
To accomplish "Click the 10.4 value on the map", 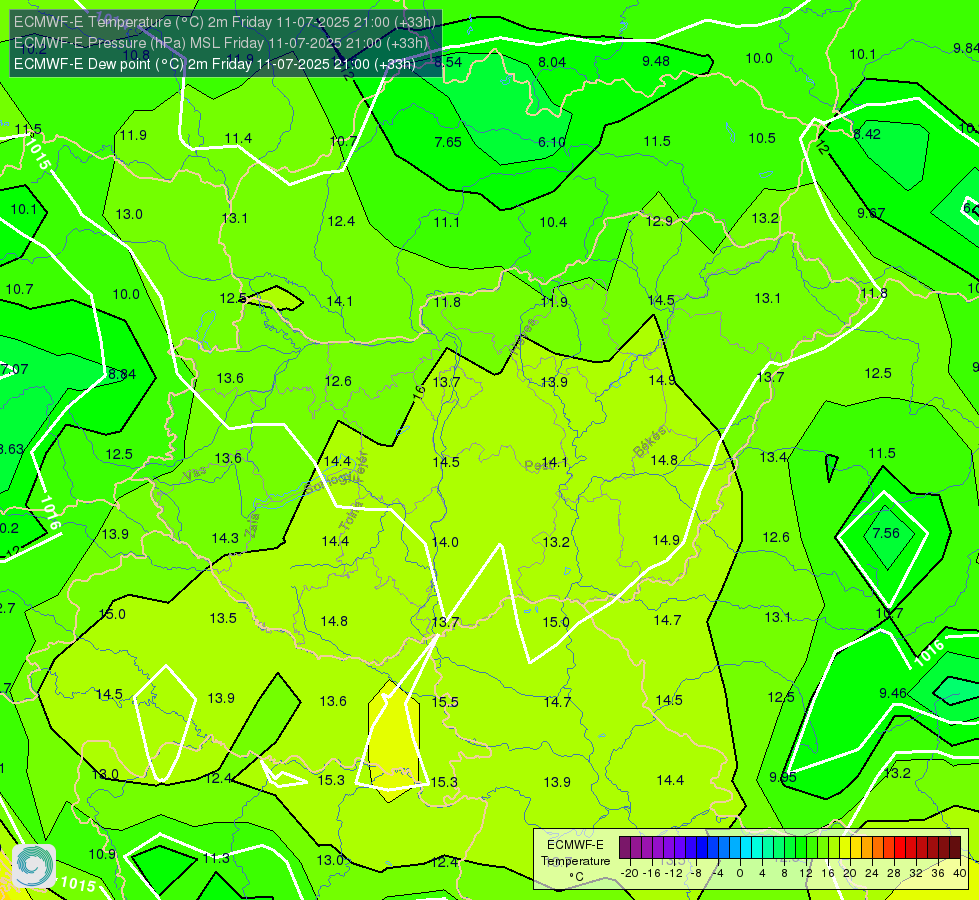I will coord(553,222).
